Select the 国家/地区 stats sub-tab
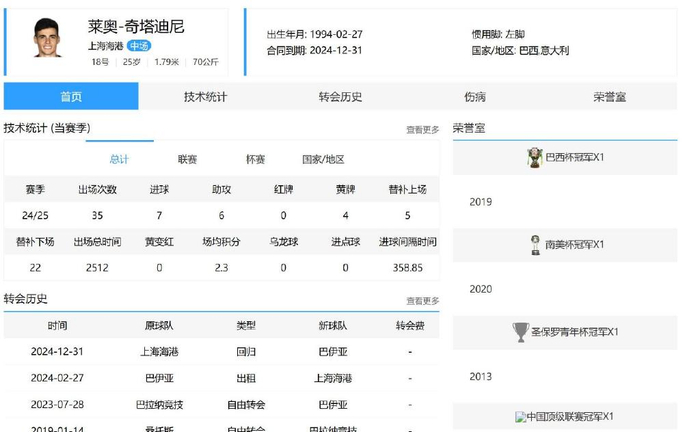Image resolution: width=700 pixels, height=432 pixels. click(323, 159)
